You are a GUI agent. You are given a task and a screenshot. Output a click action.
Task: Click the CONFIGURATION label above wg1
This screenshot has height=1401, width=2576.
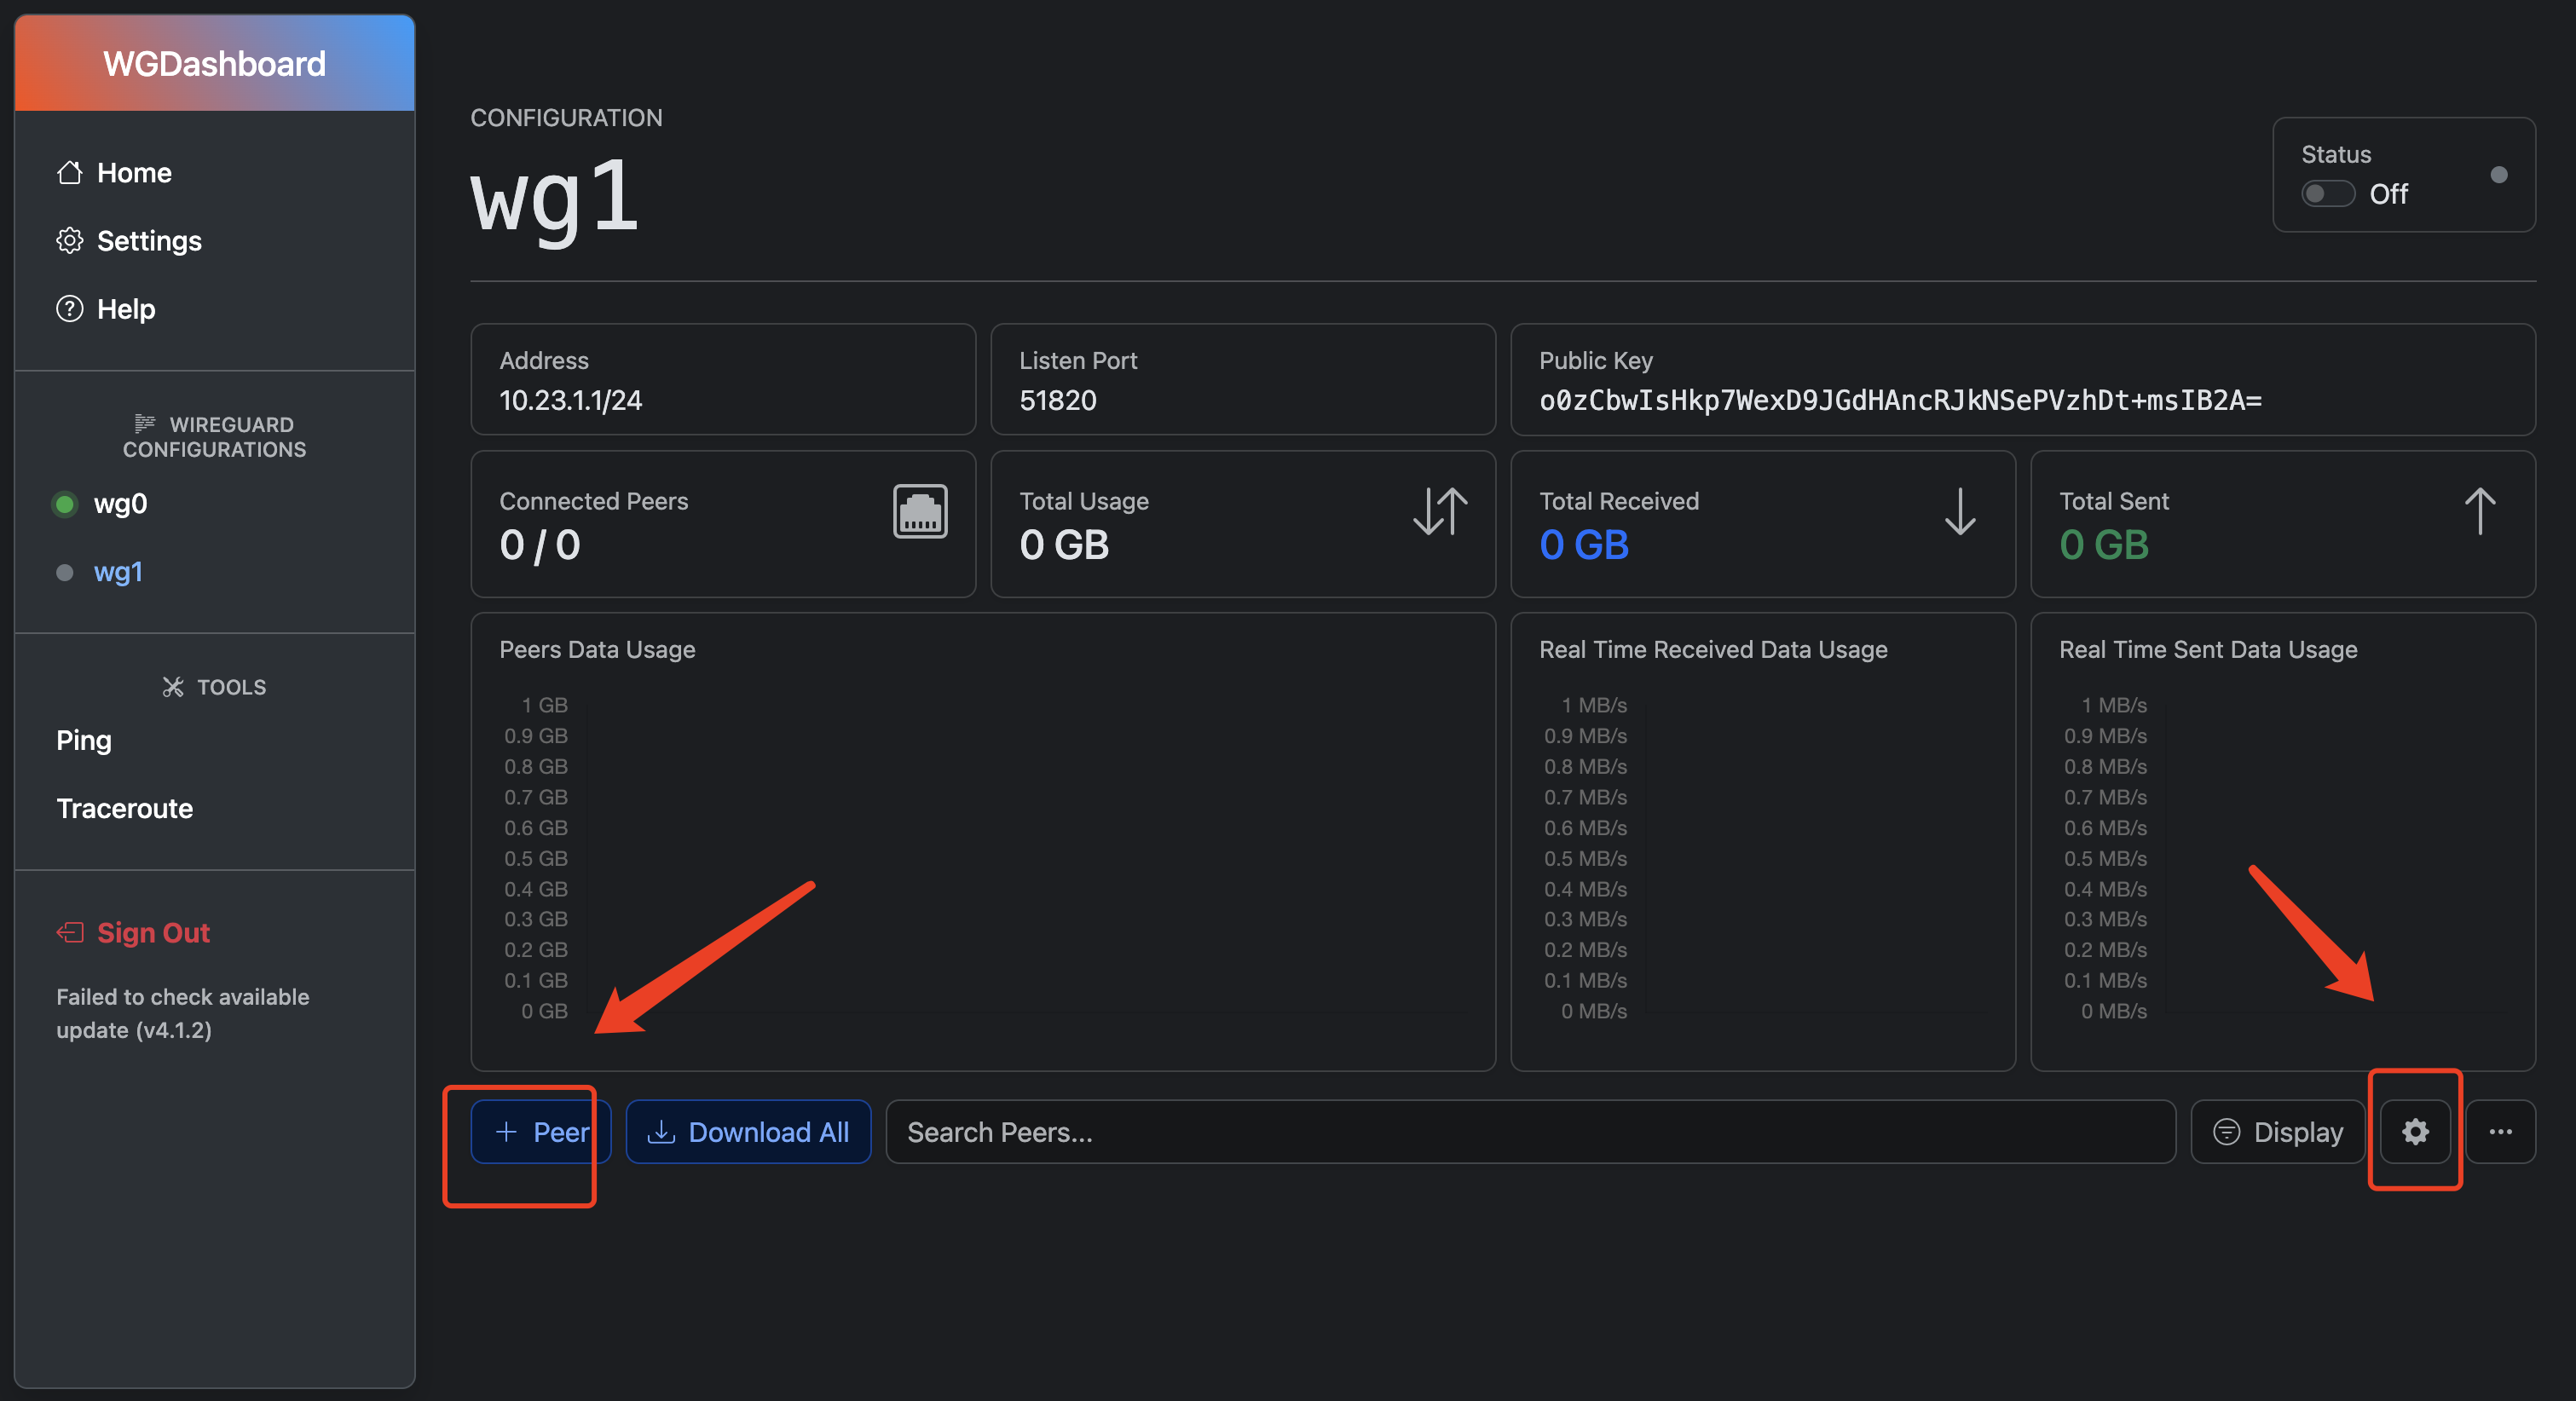click(566, 118)
